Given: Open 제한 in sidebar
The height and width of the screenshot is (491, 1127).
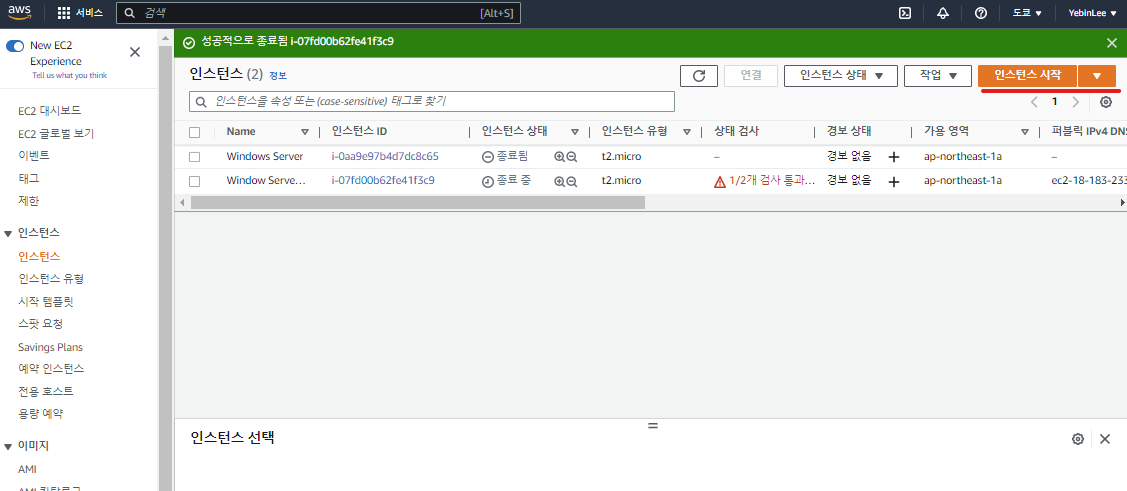Looking at the screenshot, I should (x=29, y=201).
